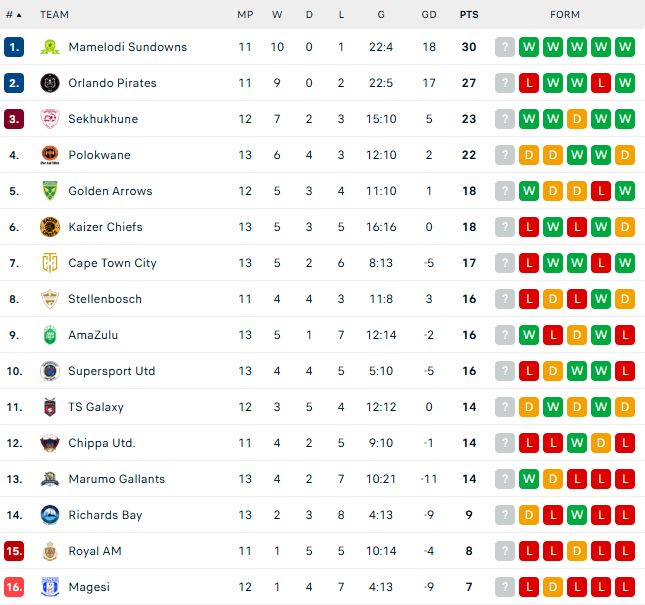Viewport: 645px width, 605px height.
Task: Click the Mamelodi Sundowns club logo
Action: point(49,47)
